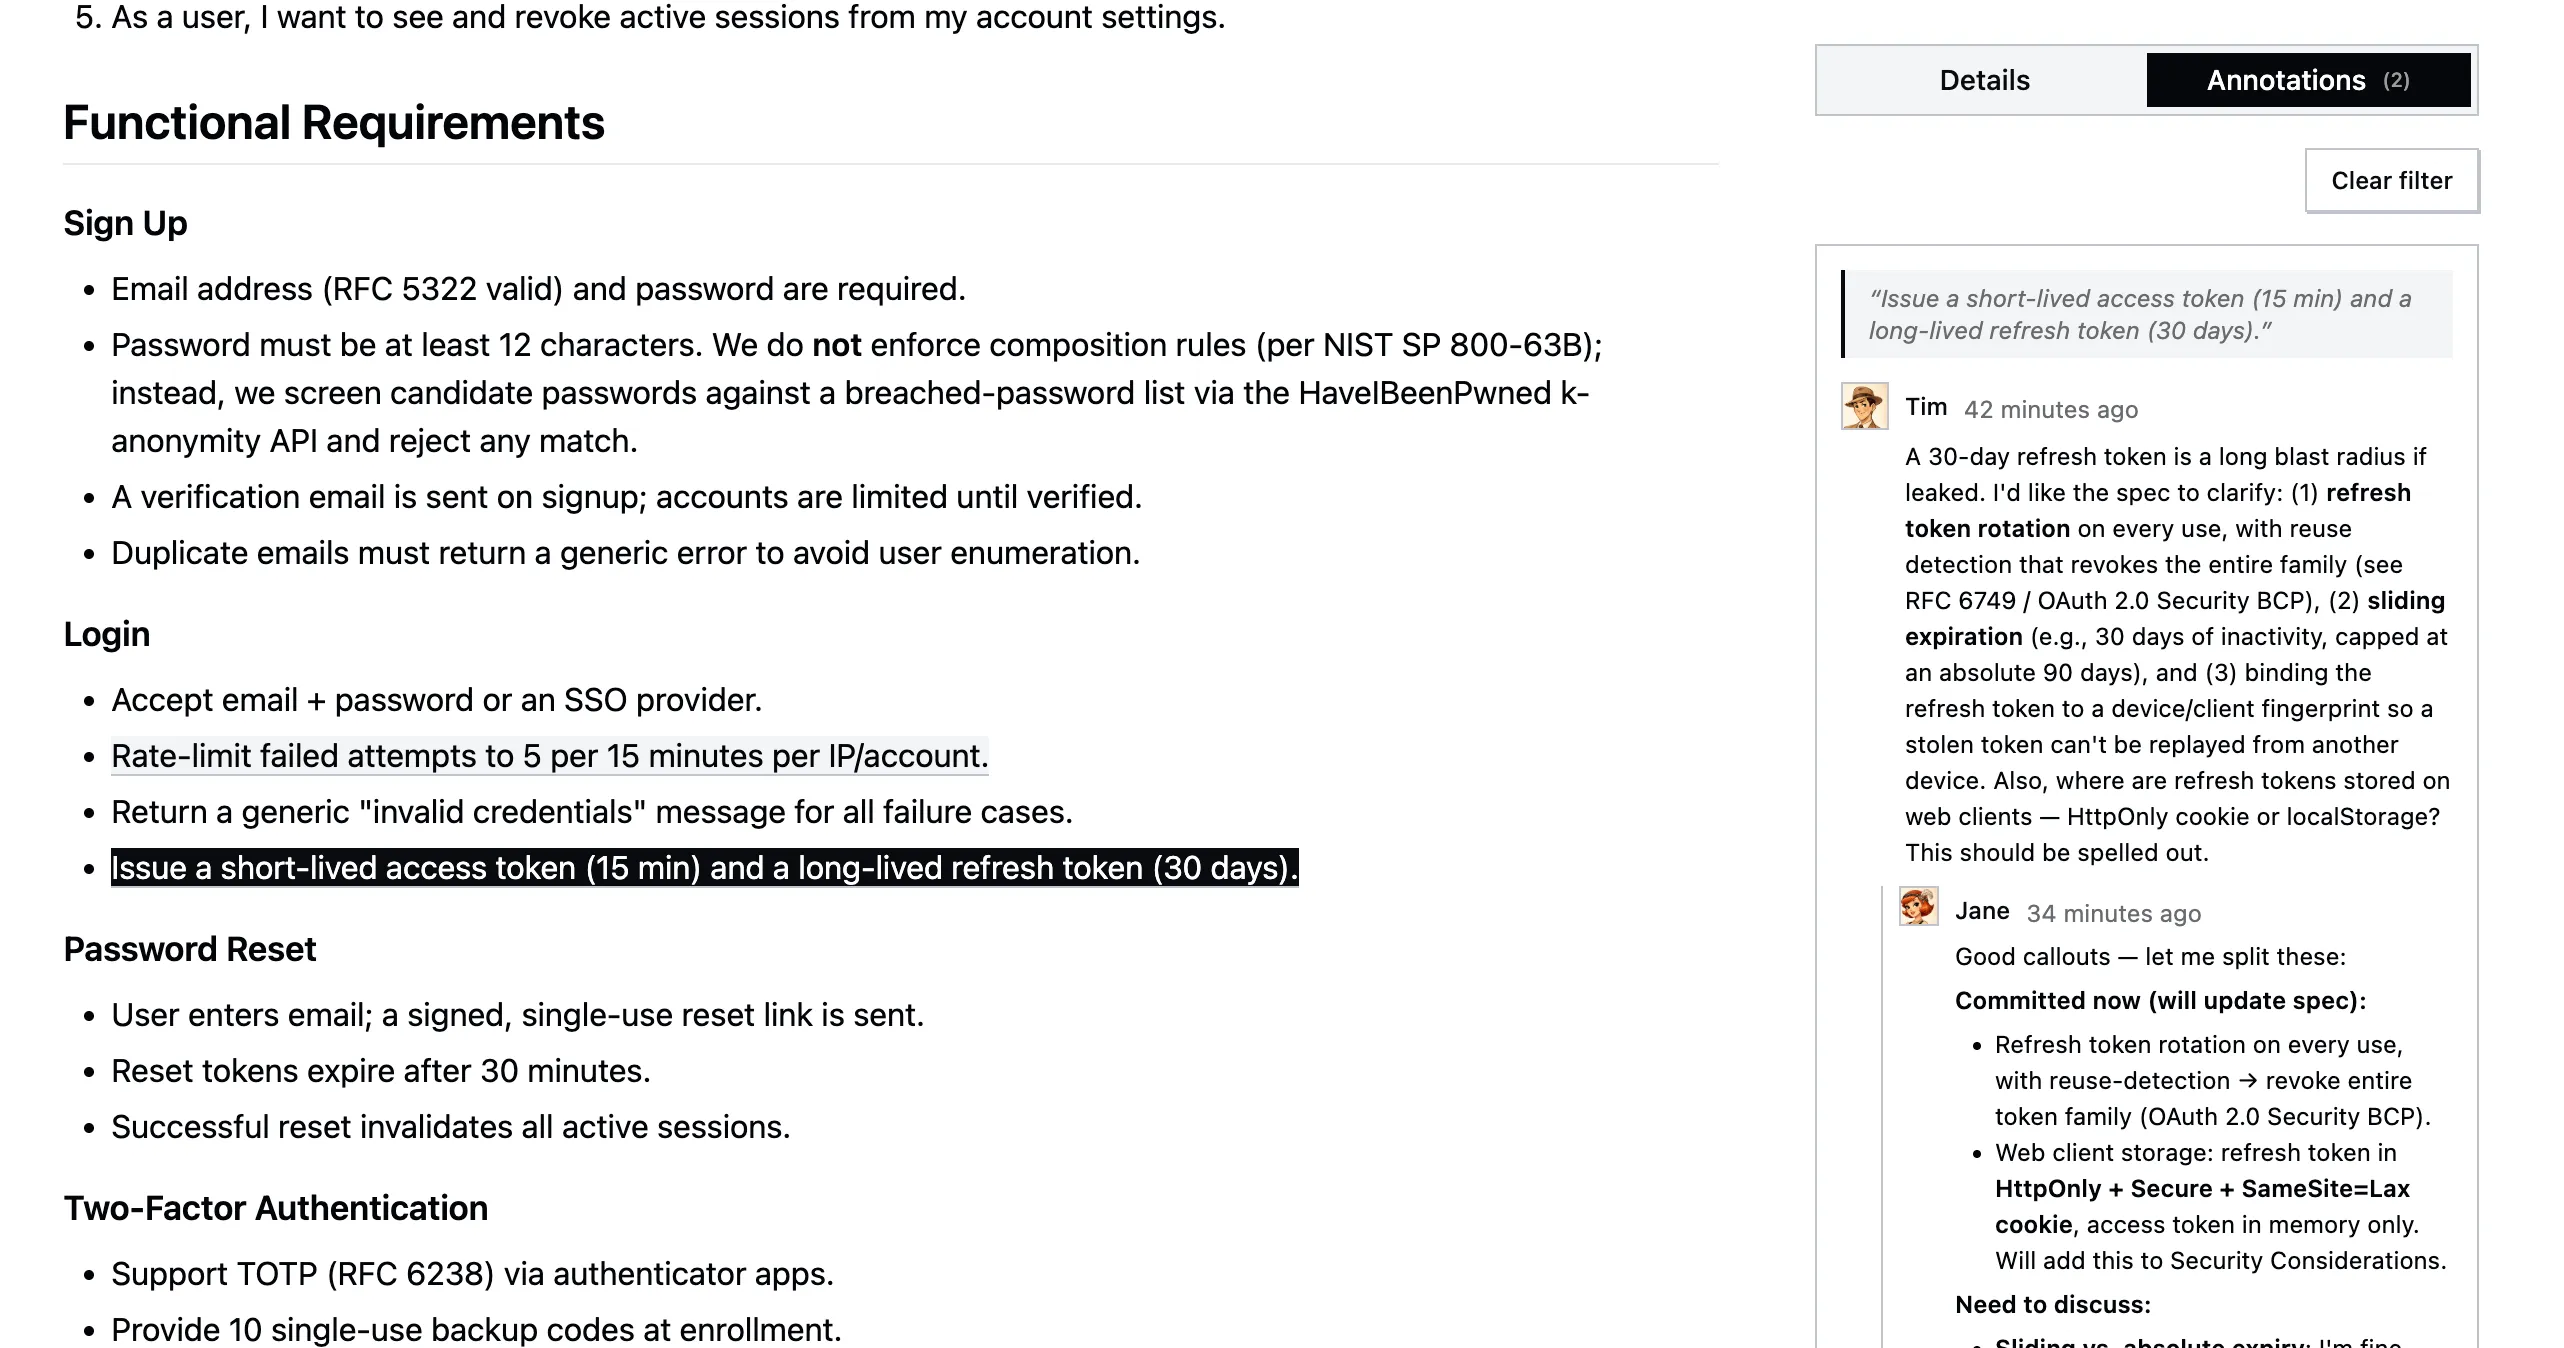The width and height of the screenshot is (2564, 1348).
Task: Open Tim's avatar in the annotation thread
Action: 1864,406
